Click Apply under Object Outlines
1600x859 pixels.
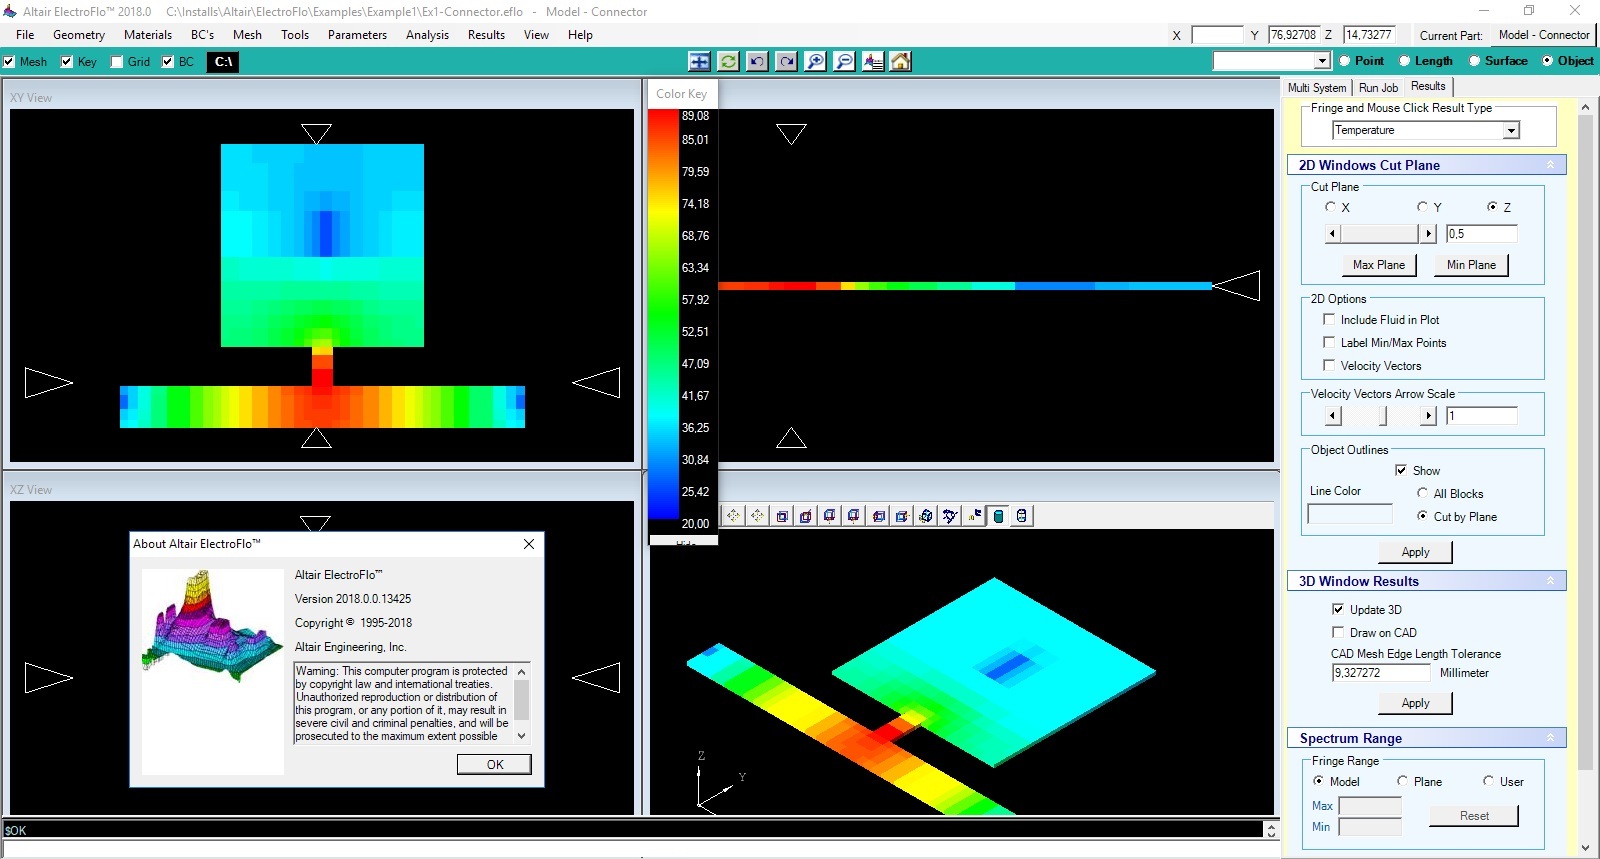click(x=1415, y=552)
